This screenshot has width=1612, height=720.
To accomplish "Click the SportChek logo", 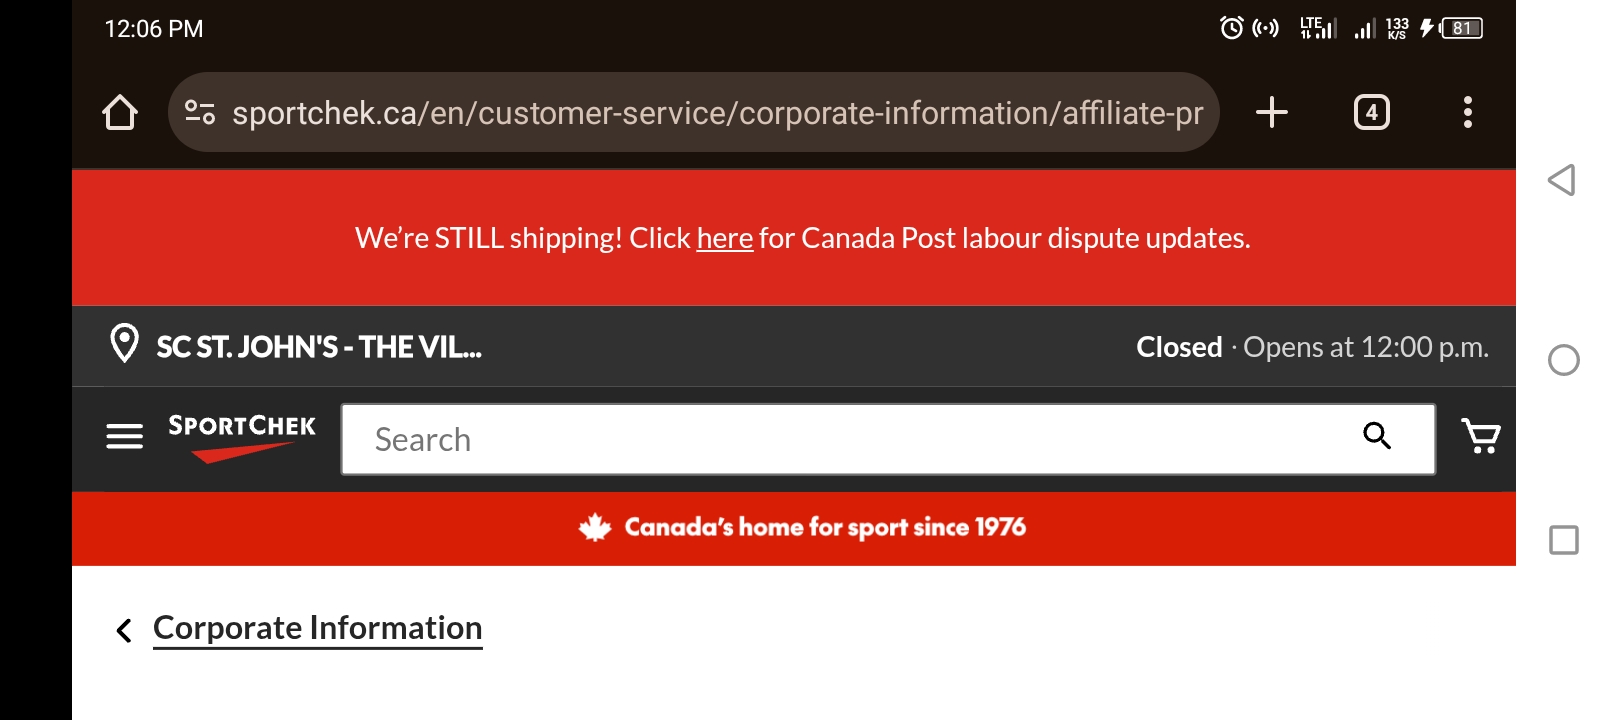I will pyautogui.click(x=242, y=438).
